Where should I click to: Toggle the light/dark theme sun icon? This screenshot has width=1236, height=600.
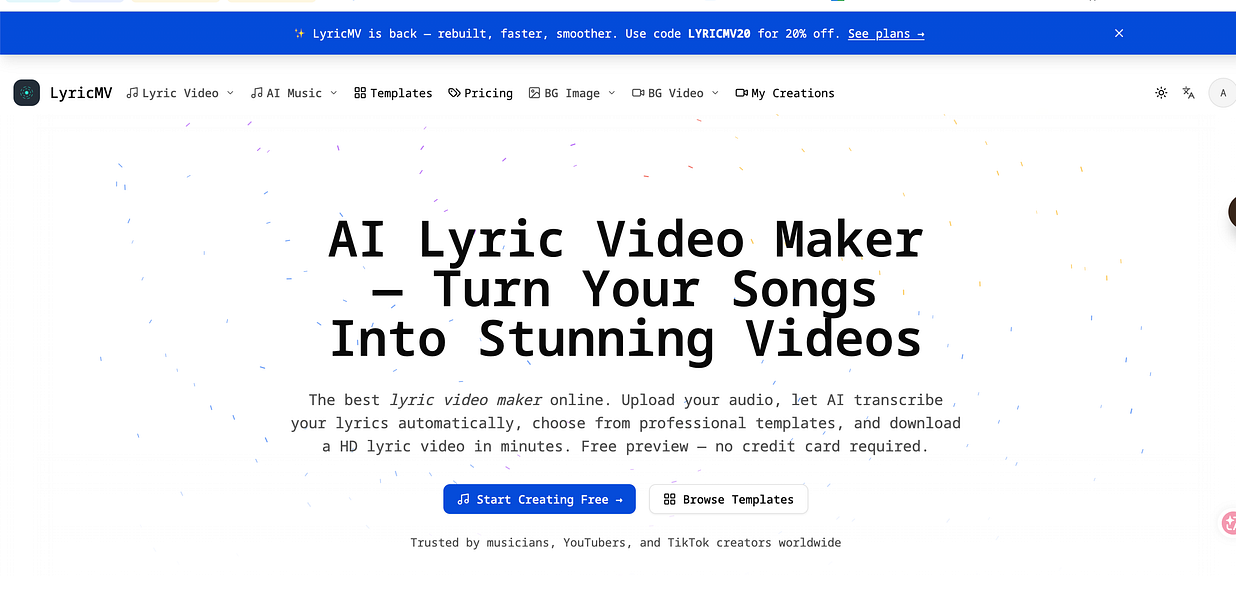1161,93
